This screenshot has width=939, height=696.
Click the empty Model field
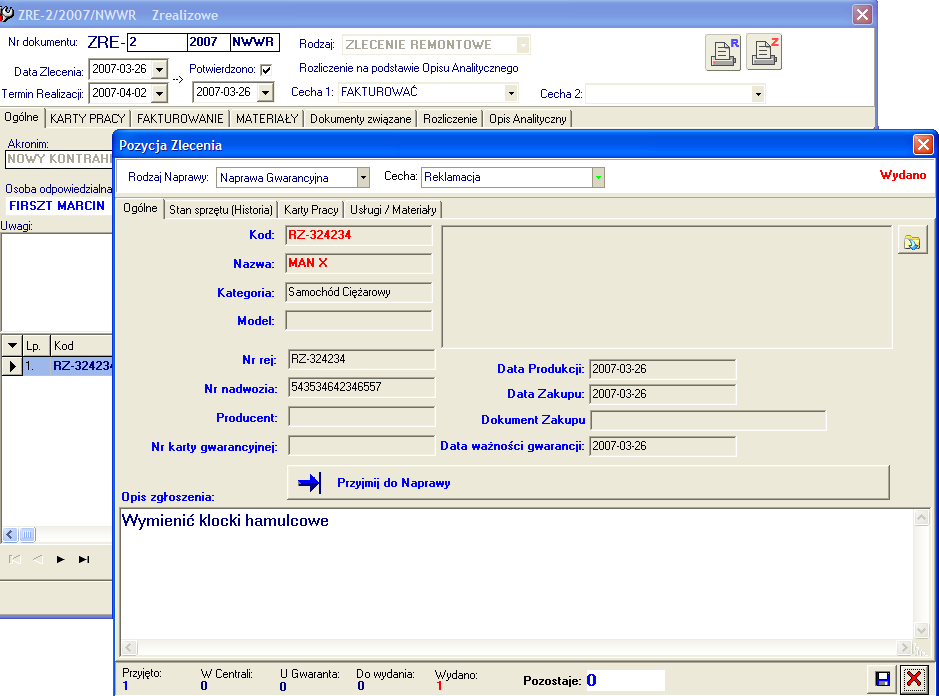click(358, 320)
